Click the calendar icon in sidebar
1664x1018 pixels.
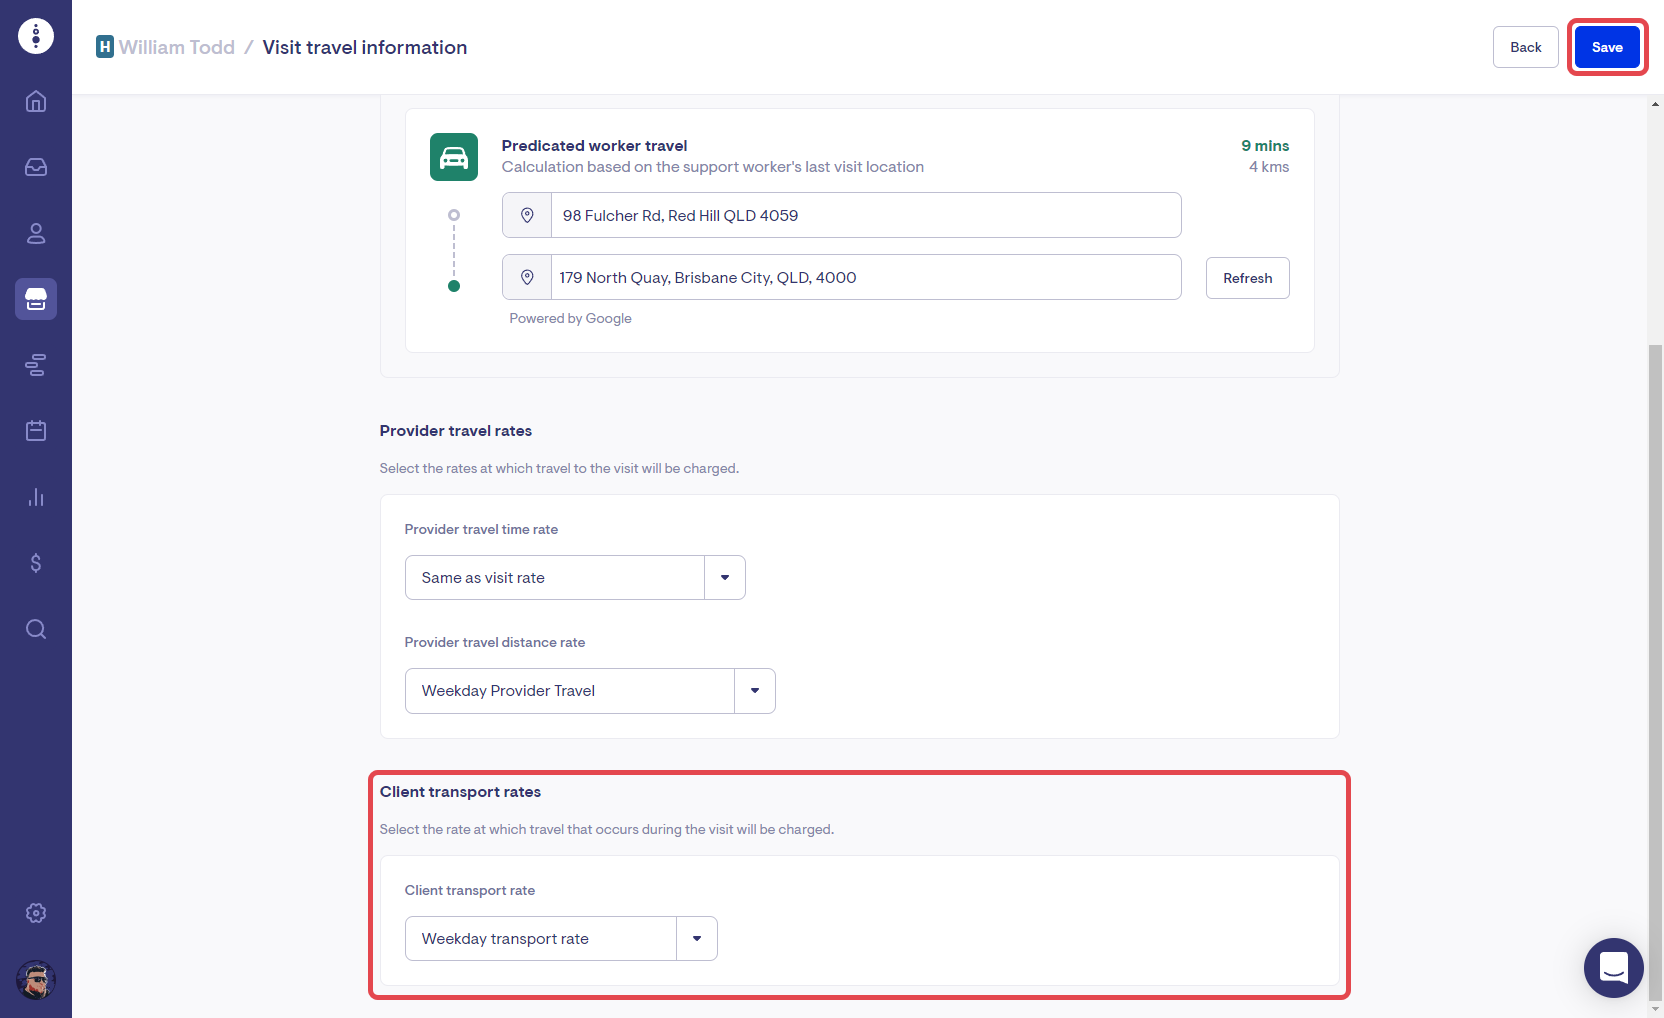click(36, 431)
